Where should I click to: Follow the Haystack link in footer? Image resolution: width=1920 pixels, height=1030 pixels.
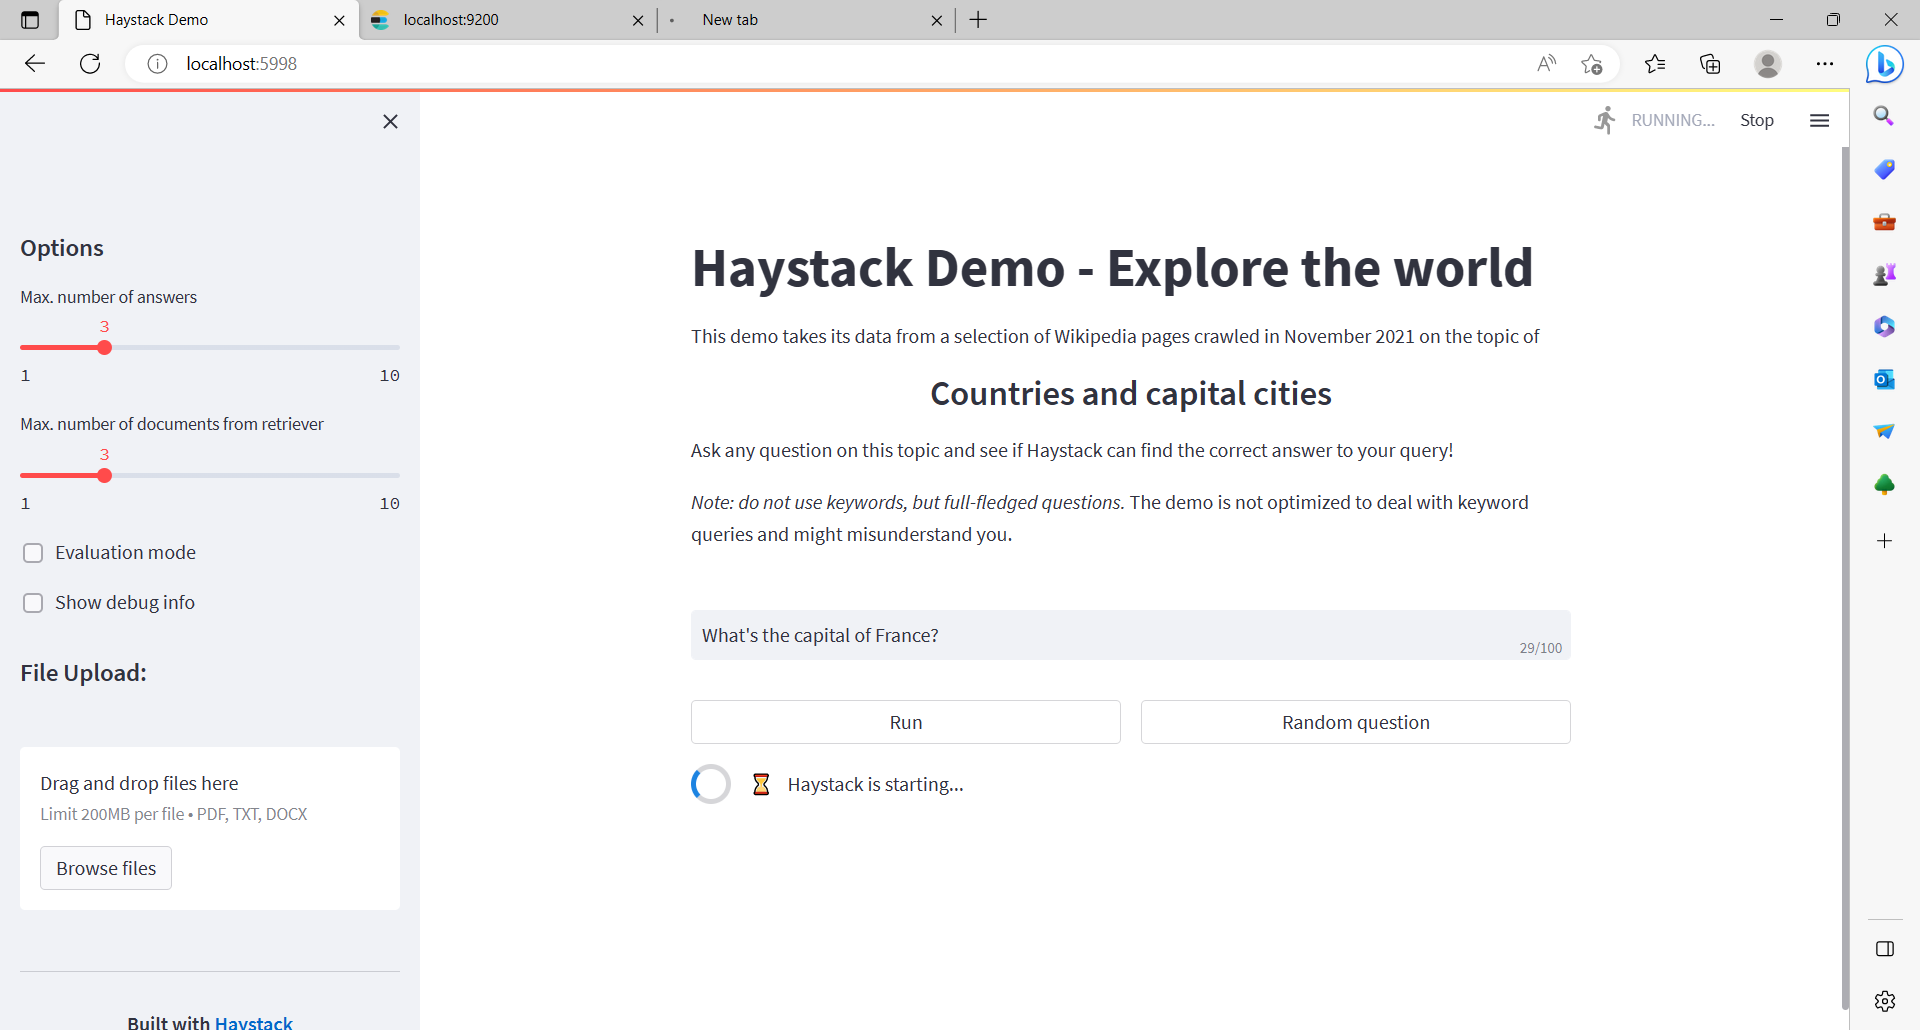[254, 1022]
